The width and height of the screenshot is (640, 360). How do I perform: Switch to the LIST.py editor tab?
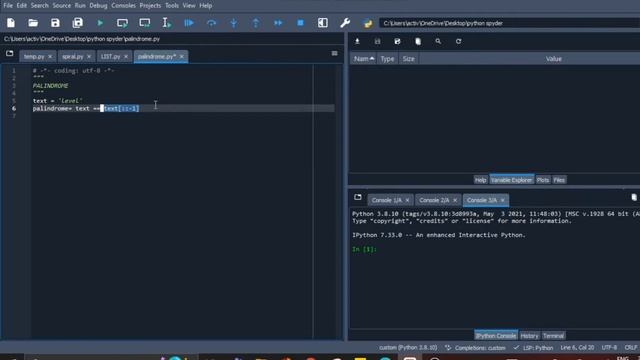point(111,56)
